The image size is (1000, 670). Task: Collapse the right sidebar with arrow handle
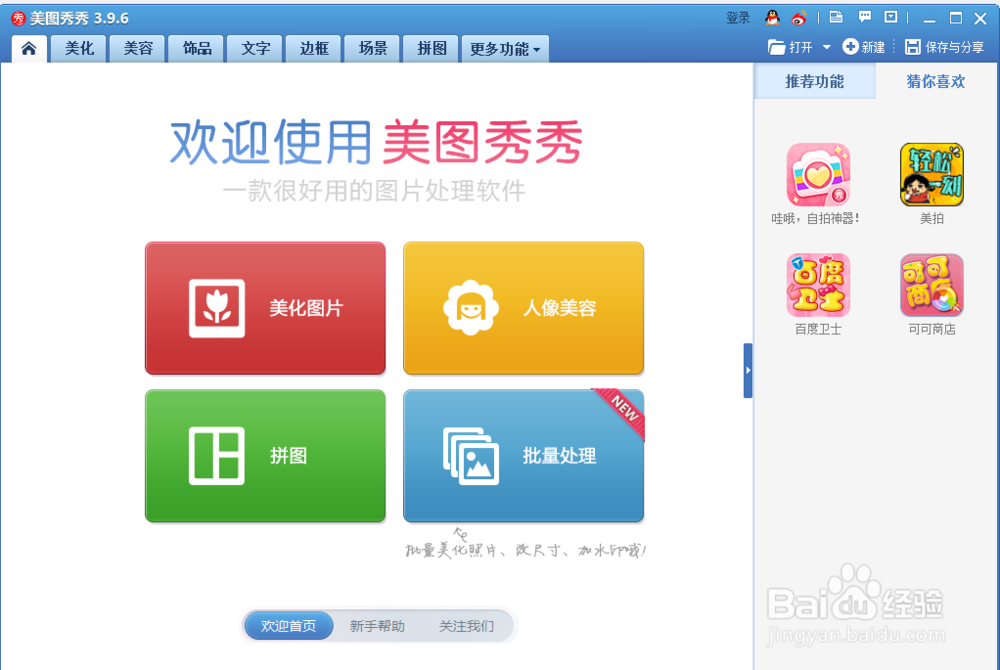(747, 370)
